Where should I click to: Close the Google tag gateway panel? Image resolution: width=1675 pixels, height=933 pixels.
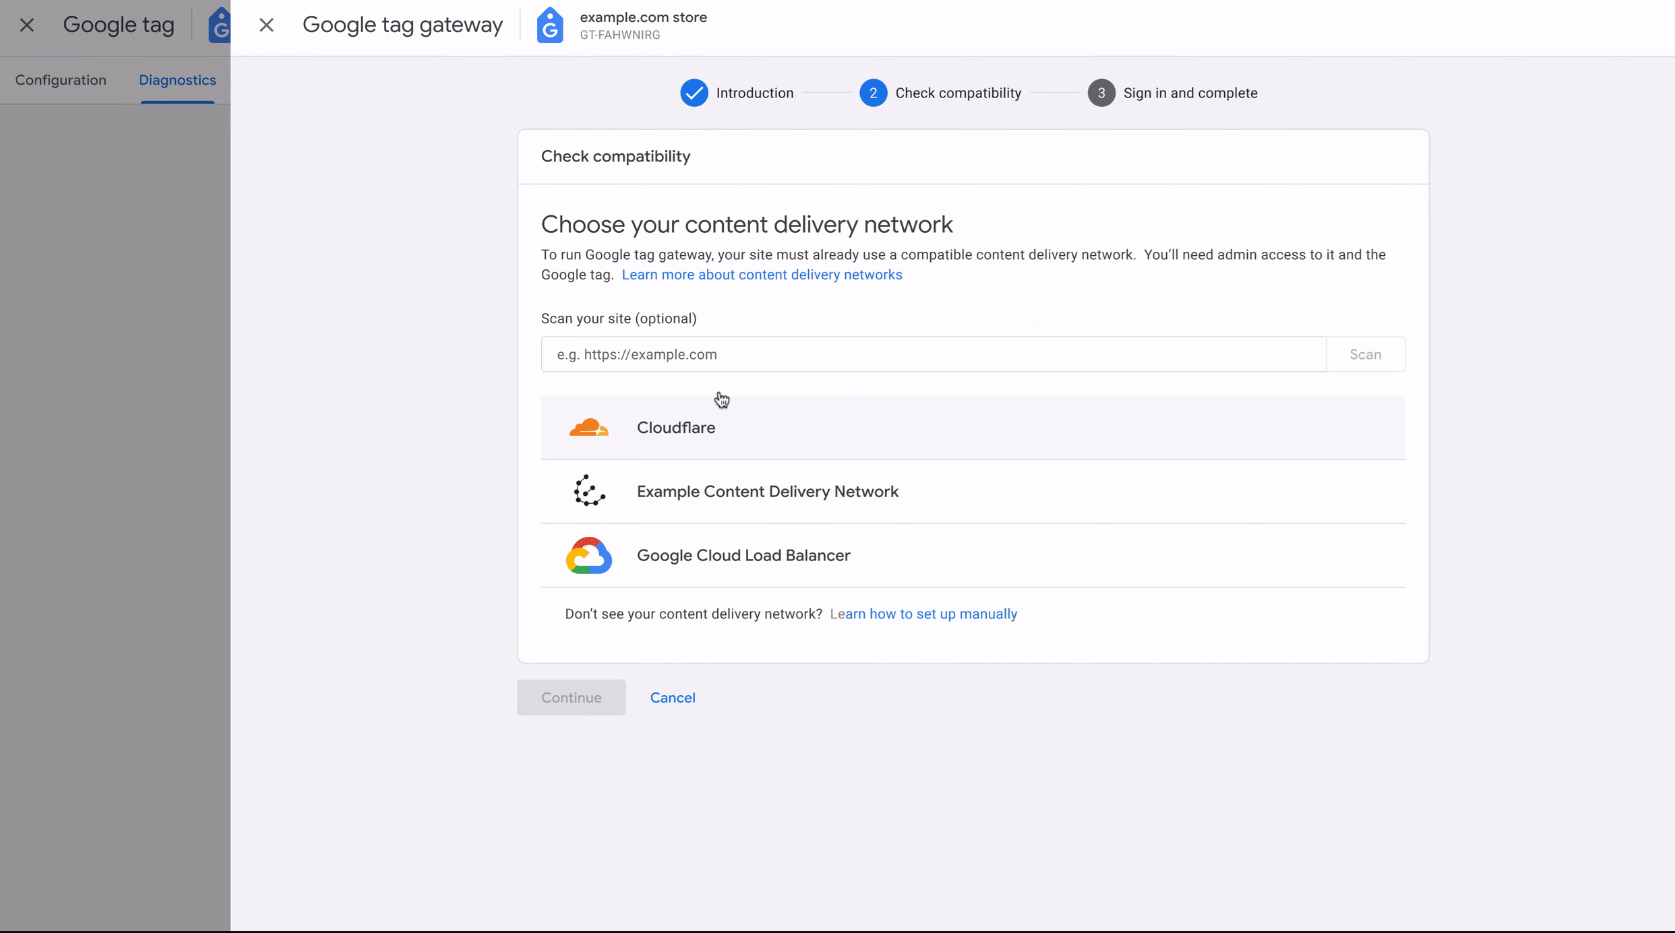click(266, 25)
